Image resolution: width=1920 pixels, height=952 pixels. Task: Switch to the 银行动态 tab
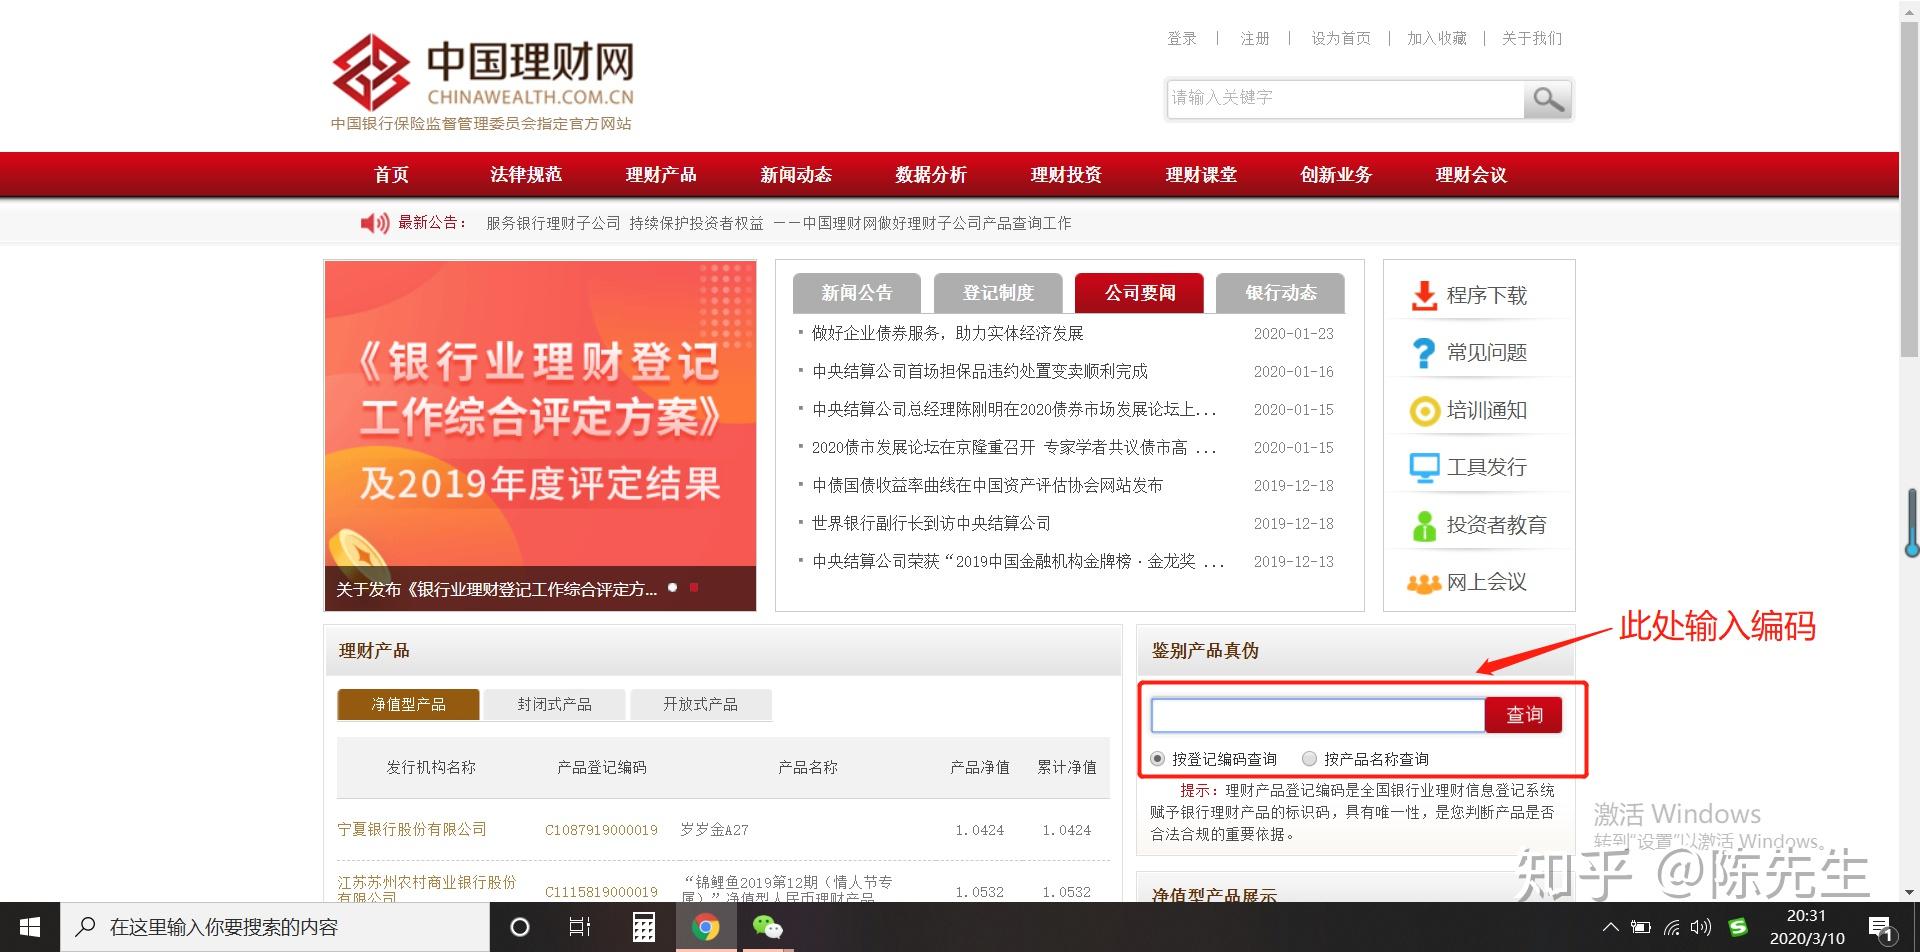pos(1281,293)
